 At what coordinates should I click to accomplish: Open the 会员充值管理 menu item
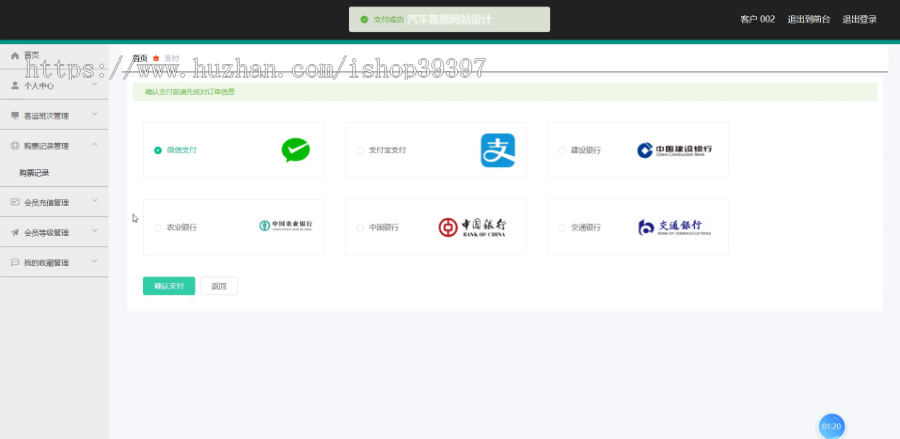pyautogui.click(x=54, y=202)
